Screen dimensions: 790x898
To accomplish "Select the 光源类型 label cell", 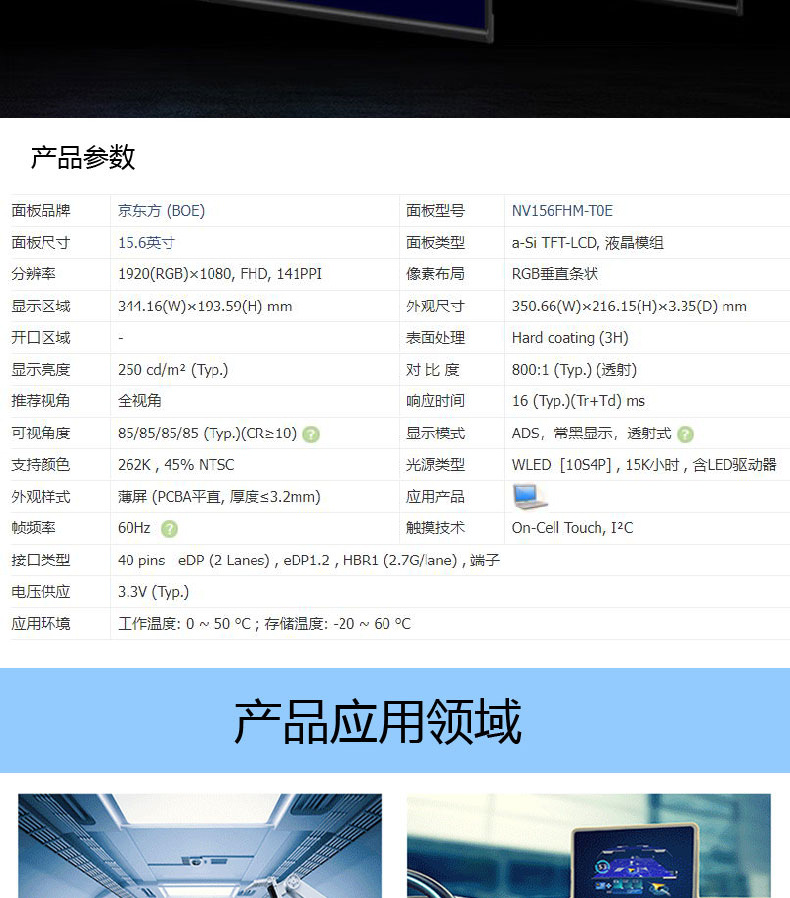I will click(435, 465).
